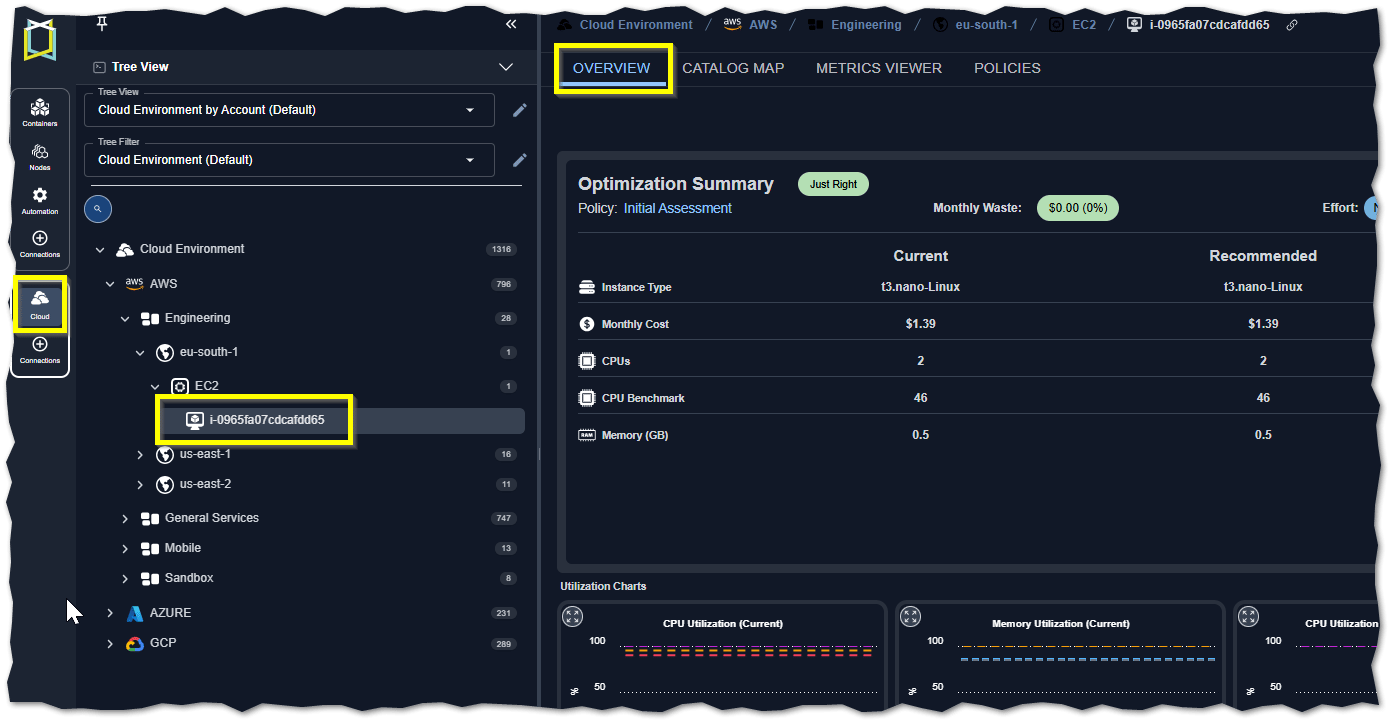The height and width of the screenshot is (722, 1391).
Task: Expand the Sandbox tree node
Action: (125, 579)
